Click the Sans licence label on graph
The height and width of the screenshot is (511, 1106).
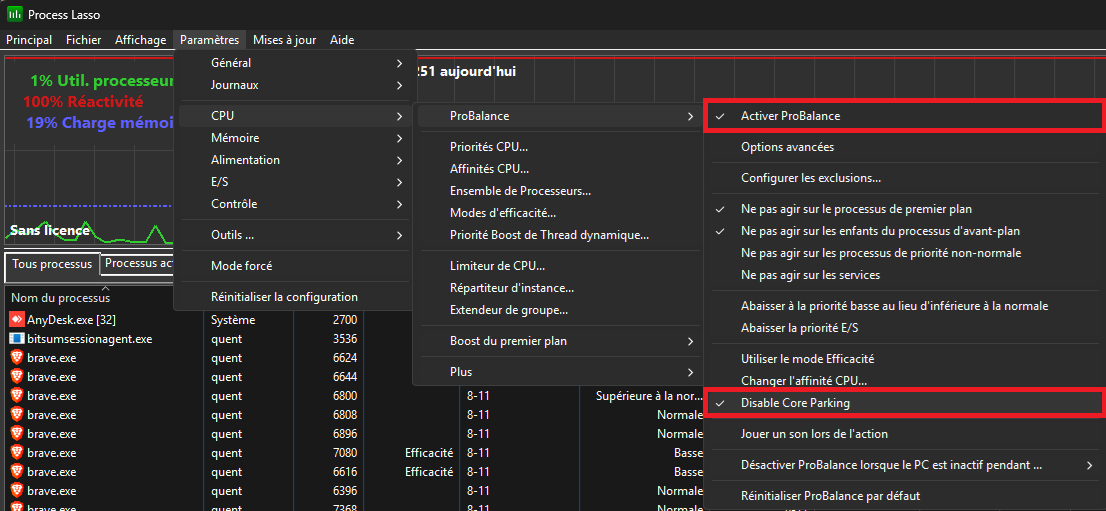pyautogui.click(x=49, y=230)
